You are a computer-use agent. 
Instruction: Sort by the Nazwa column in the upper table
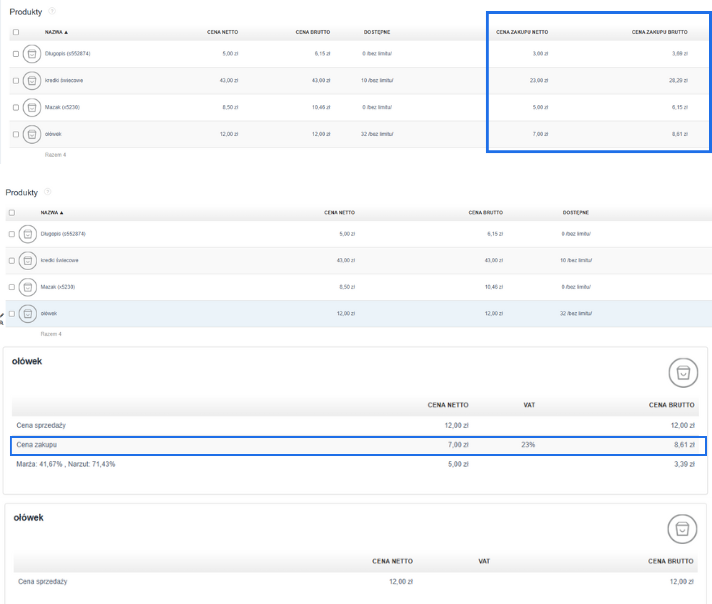(54, 32)
